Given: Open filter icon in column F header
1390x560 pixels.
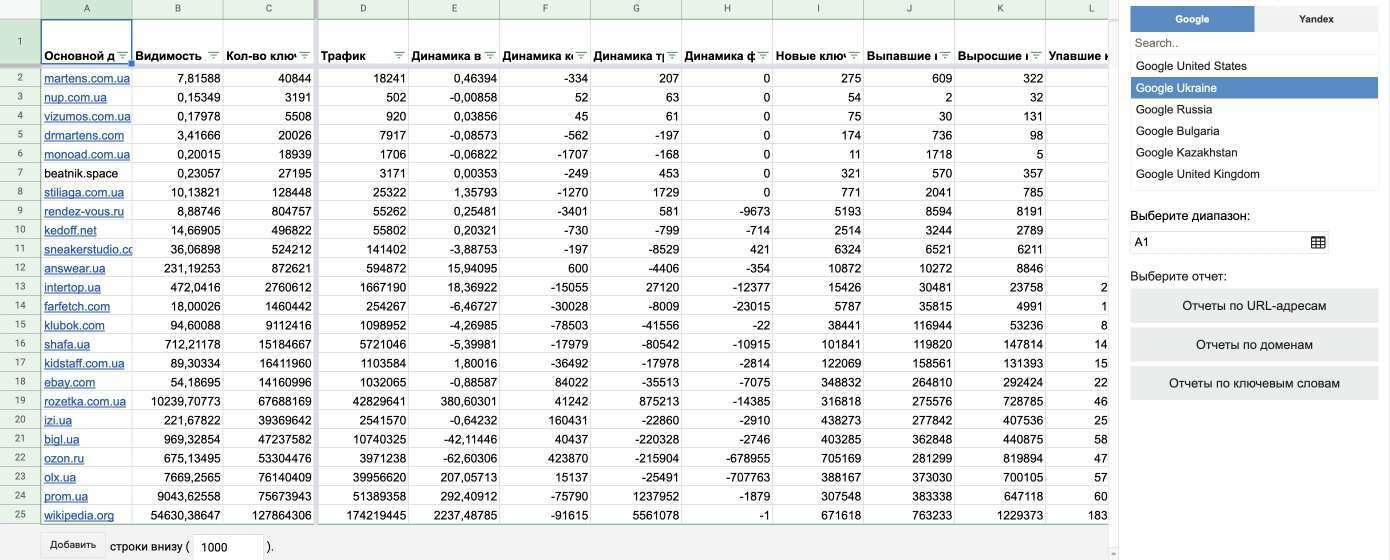Looking at the screenshot, I should pos(581,56).
